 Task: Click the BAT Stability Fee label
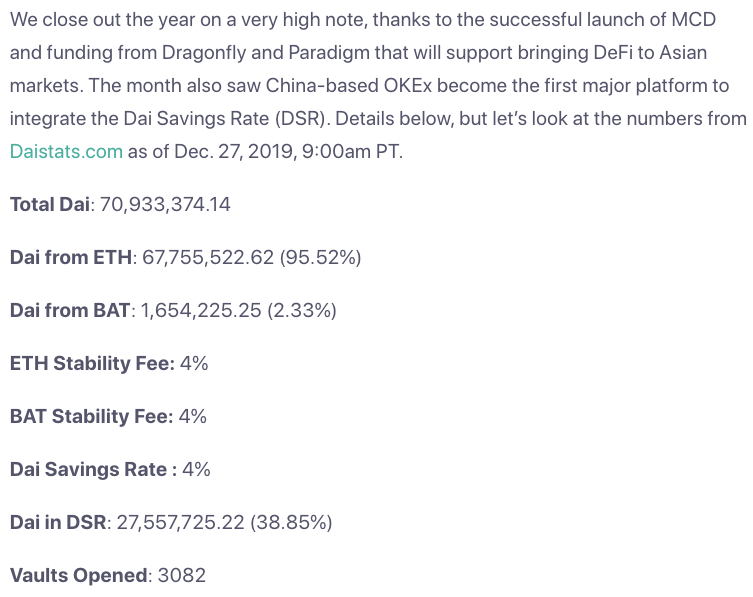point(91,416)
